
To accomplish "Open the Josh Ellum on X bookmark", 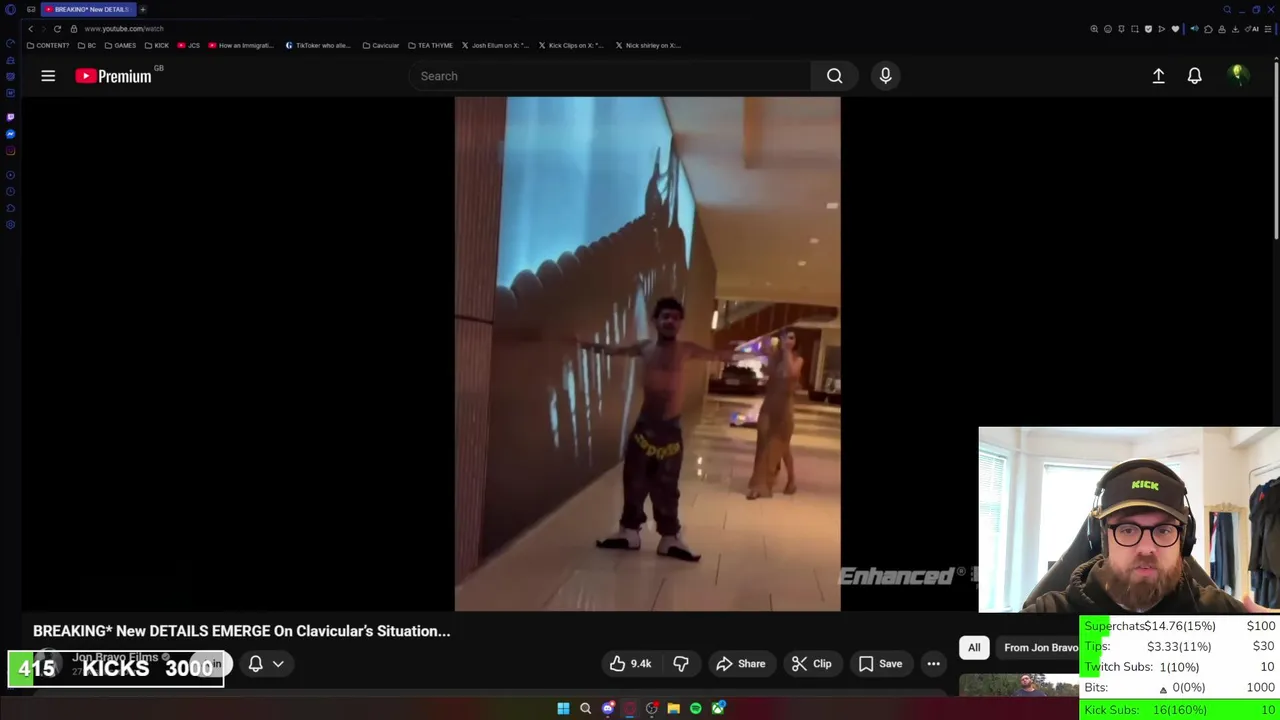I will pyautogui.click(x=495, y=45).
